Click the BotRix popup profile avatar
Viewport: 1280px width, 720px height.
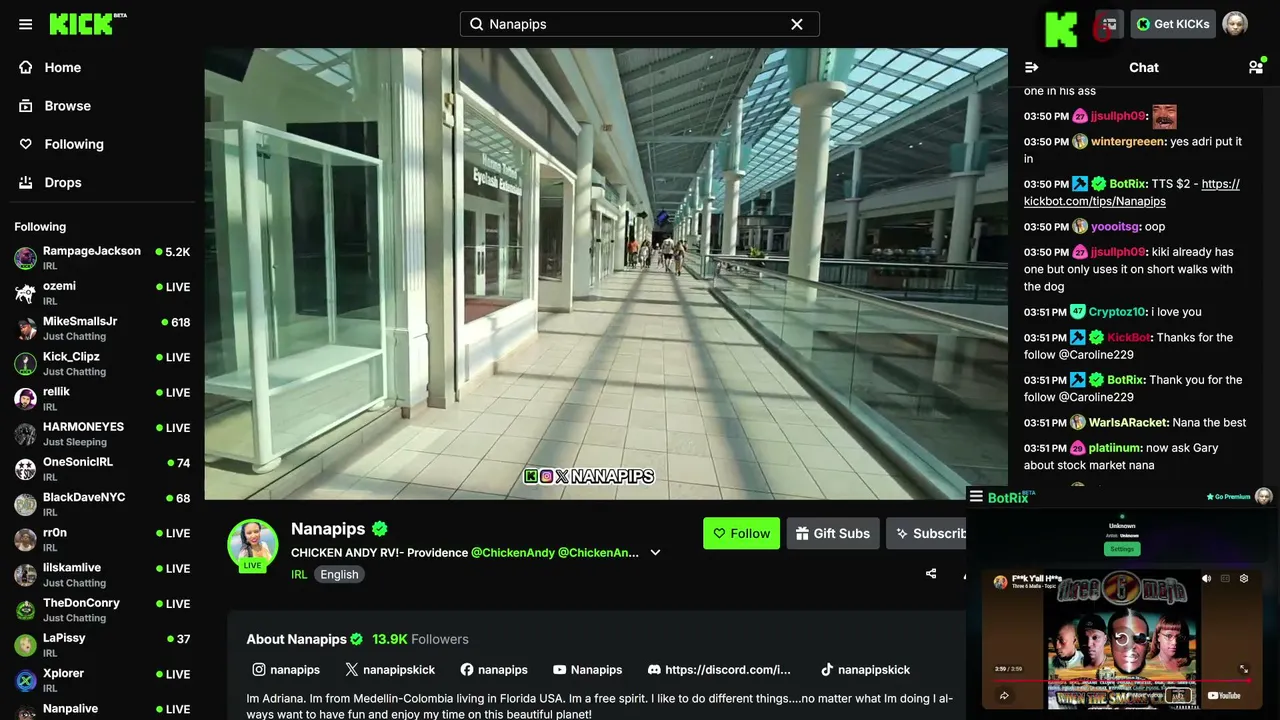coord(1264,497)
